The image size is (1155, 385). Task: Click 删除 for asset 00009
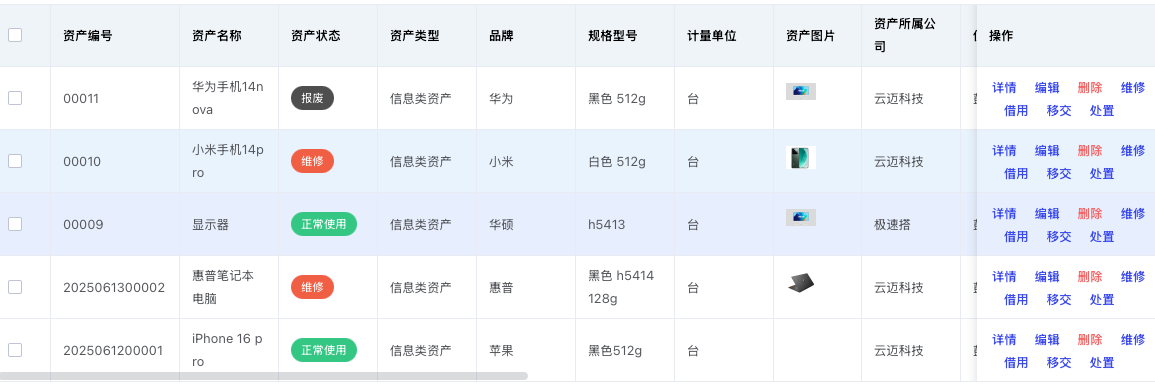tap(1089, 213)
